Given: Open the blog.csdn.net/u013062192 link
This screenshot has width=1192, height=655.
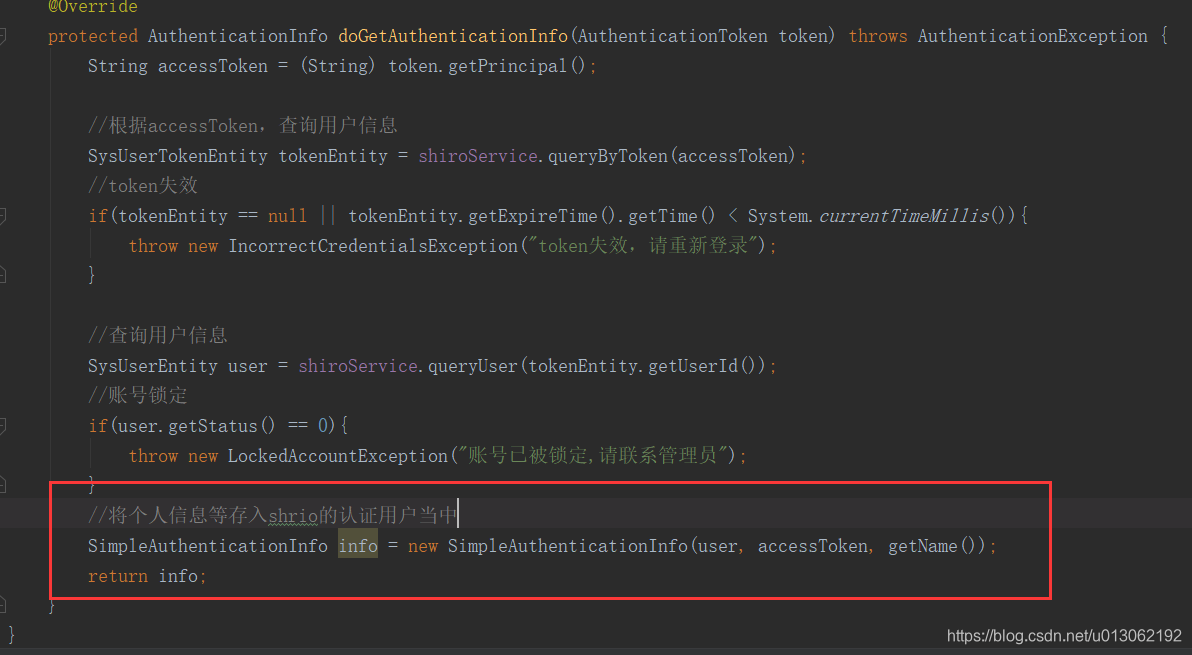Looking at the screenshot, I should tap(1064, 635).
